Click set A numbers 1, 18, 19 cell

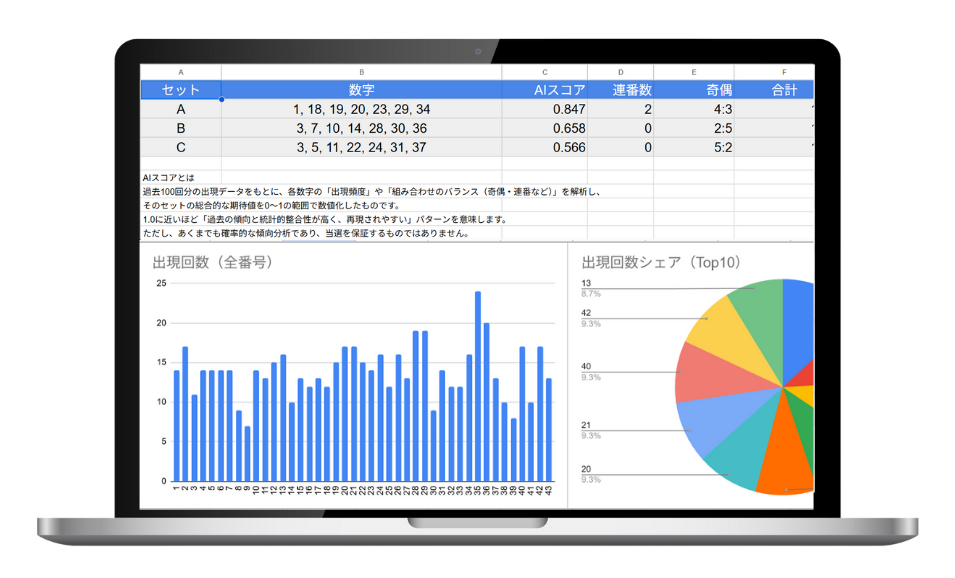(x=361, y=109)
